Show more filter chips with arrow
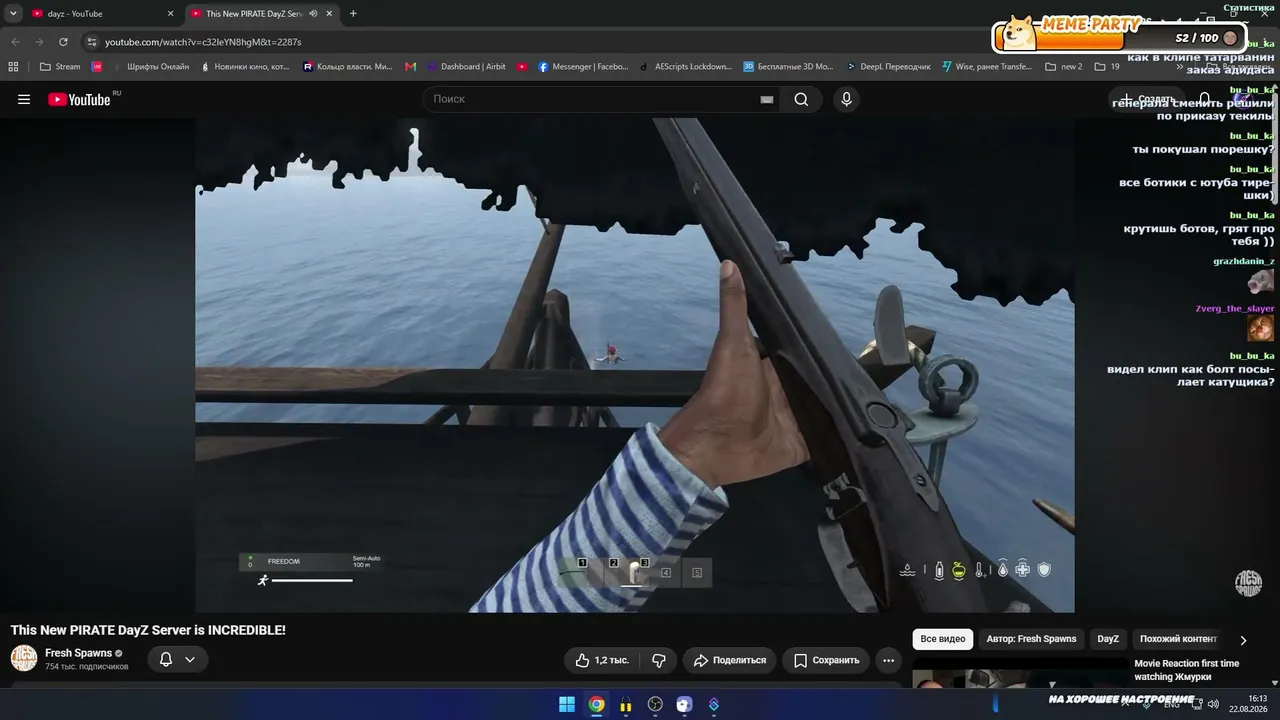Image resolution: width=1280 pixels, height=720 pixels. click(x=1243, y=640)
